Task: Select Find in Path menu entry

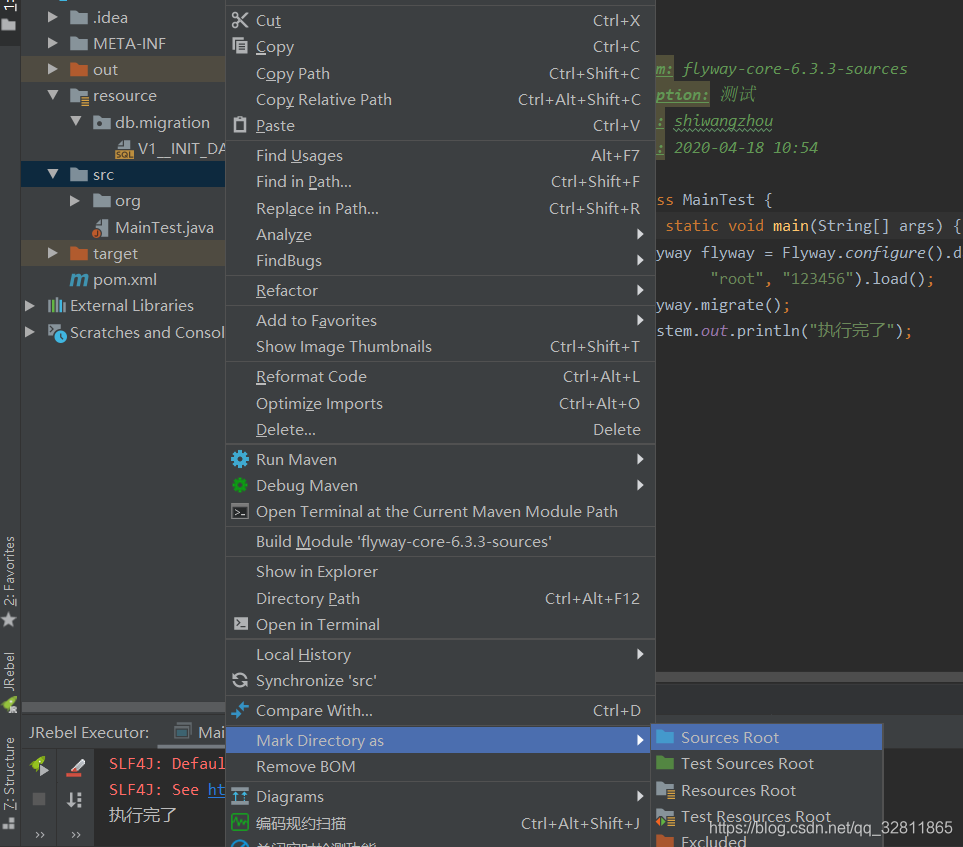Action: pyautogui.click(x=440, y=182)
